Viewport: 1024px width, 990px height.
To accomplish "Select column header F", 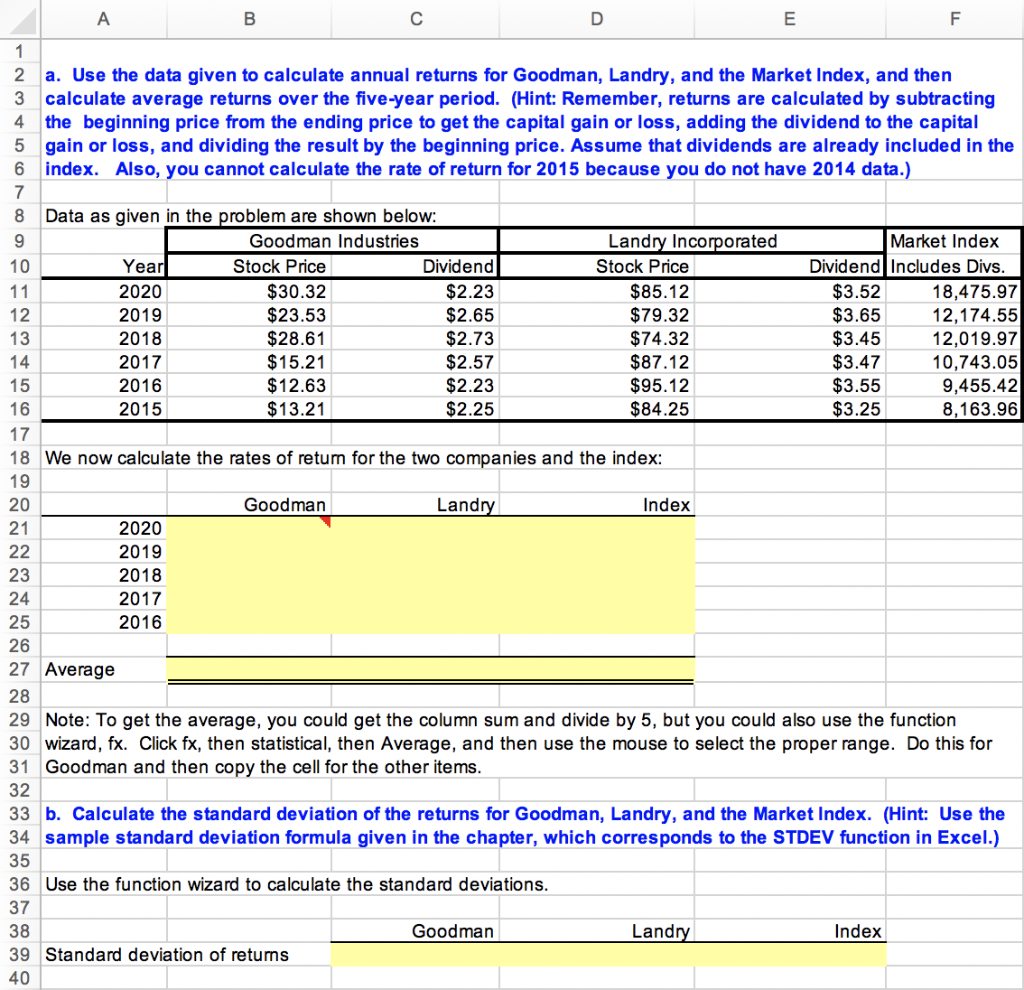I will (x=953, y=18).
